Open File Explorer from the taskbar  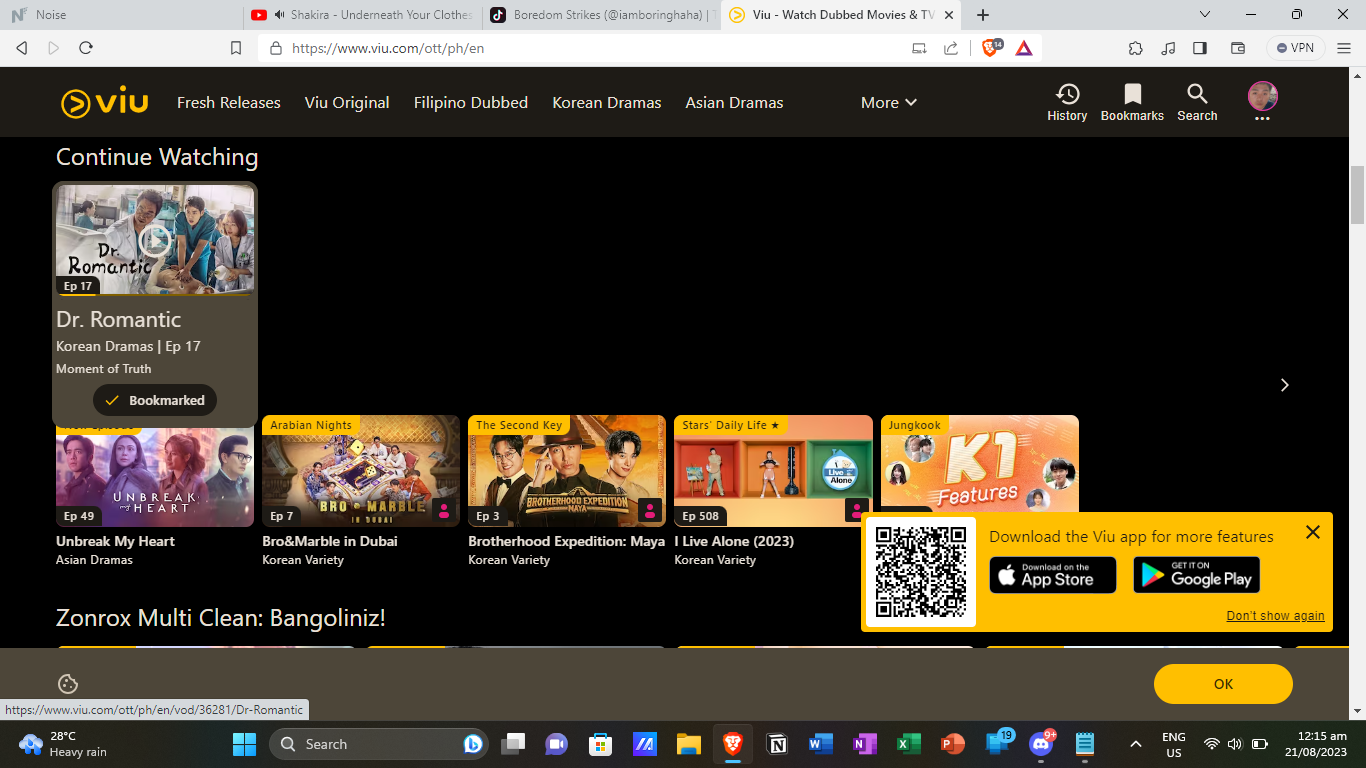coord(688,744)
